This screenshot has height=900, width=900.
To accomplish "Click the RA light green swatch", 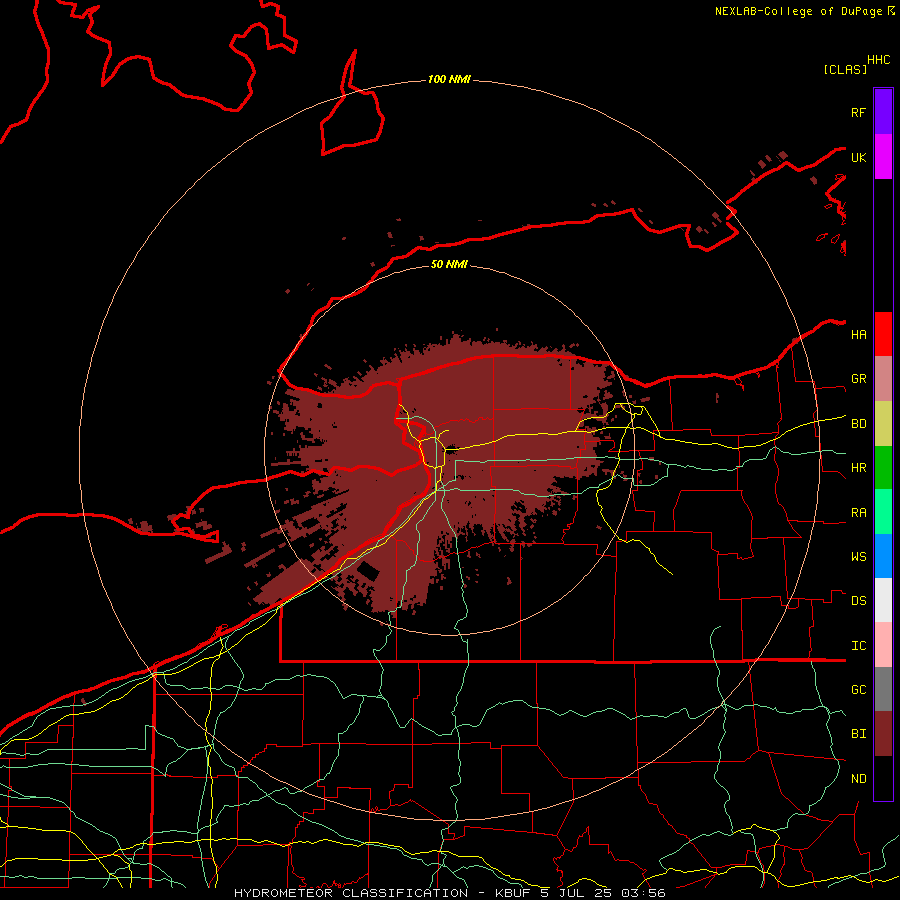I will coord(883,512).
